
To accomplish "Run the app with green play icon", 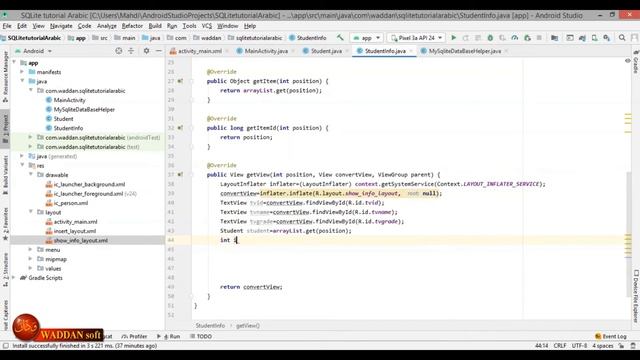I will coord(453,38).
